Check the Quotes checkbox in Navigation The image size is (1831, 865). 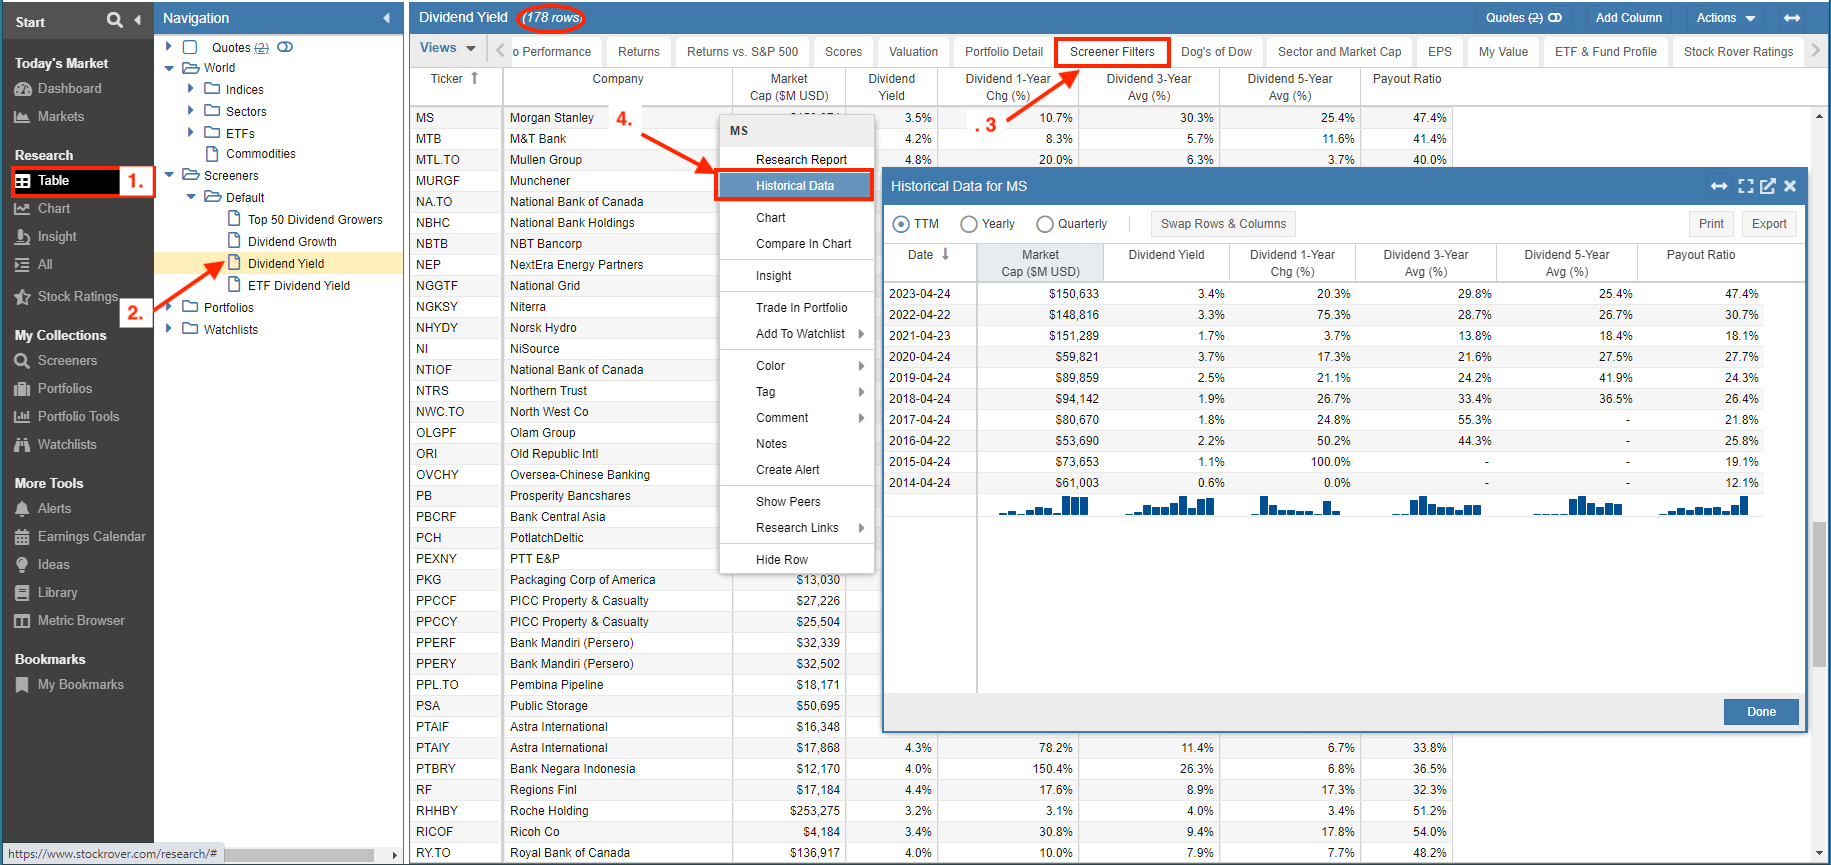tap(190, 47)
